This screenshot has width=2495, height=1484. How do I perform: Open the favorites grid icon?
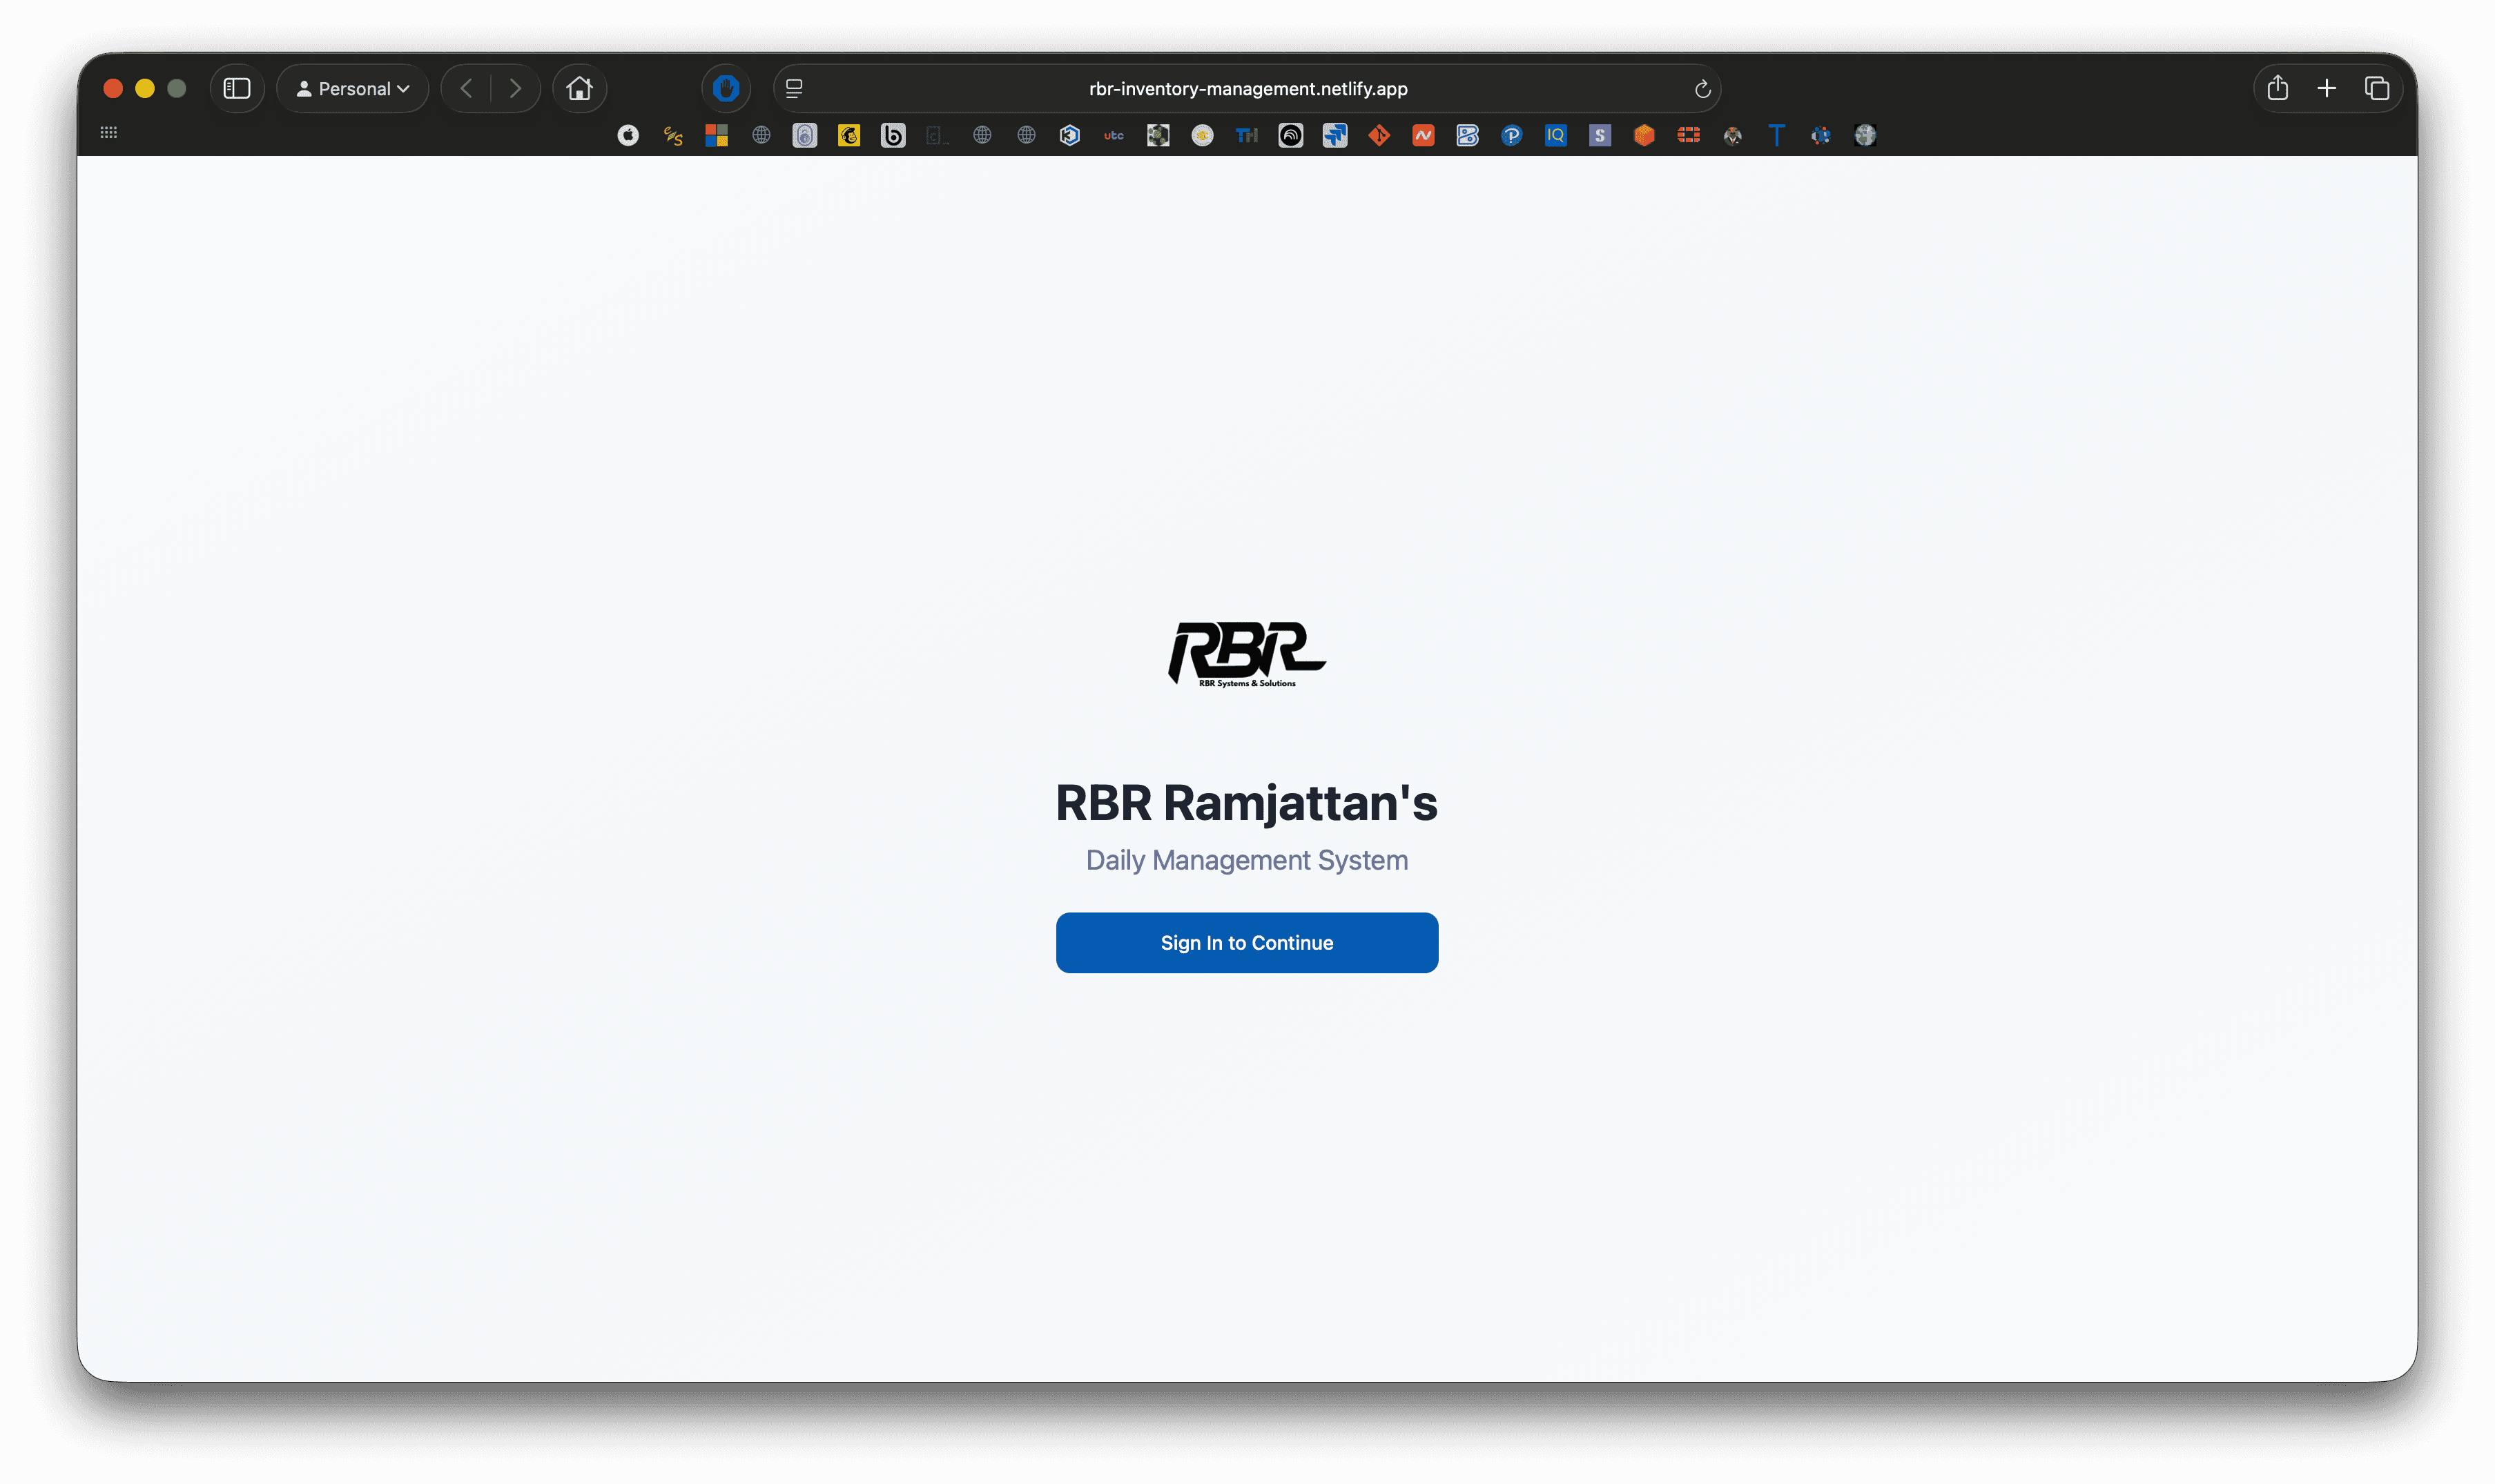tap(109, 133)
